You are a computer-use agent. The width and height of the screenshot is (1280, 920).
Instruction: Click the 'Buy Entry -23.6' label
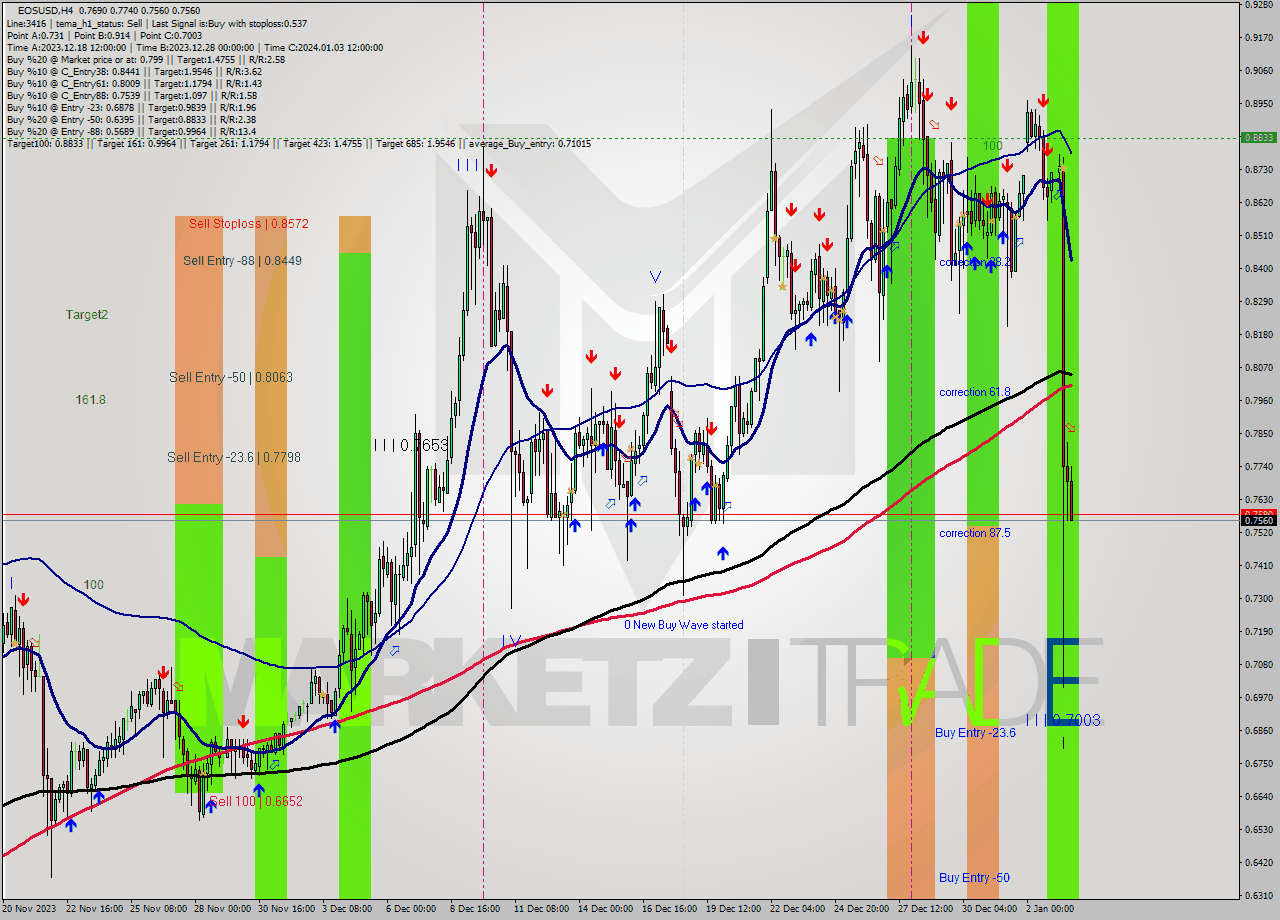click(x=975, y=733)
